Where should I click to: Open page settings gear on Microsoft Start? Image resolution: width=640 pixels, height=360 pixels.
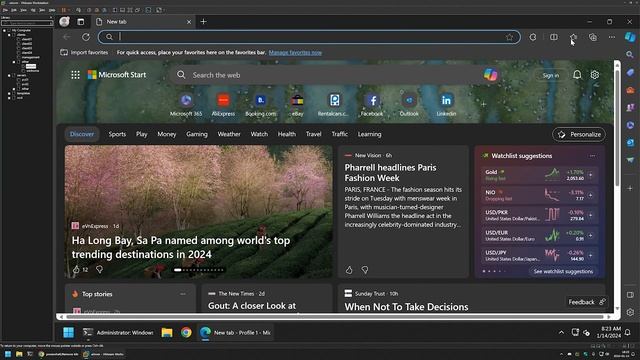tap(595, 75)
